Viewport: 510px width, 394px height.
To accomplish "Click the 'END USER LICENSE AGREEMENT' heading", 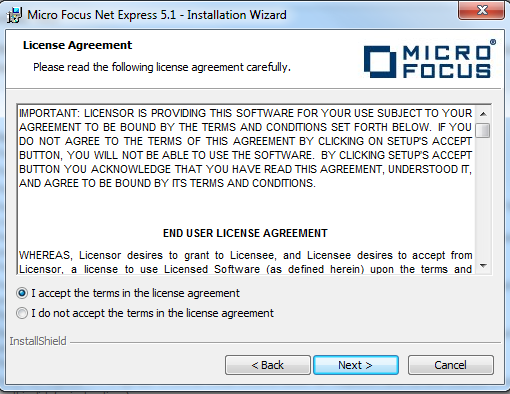I will point(245,233).
